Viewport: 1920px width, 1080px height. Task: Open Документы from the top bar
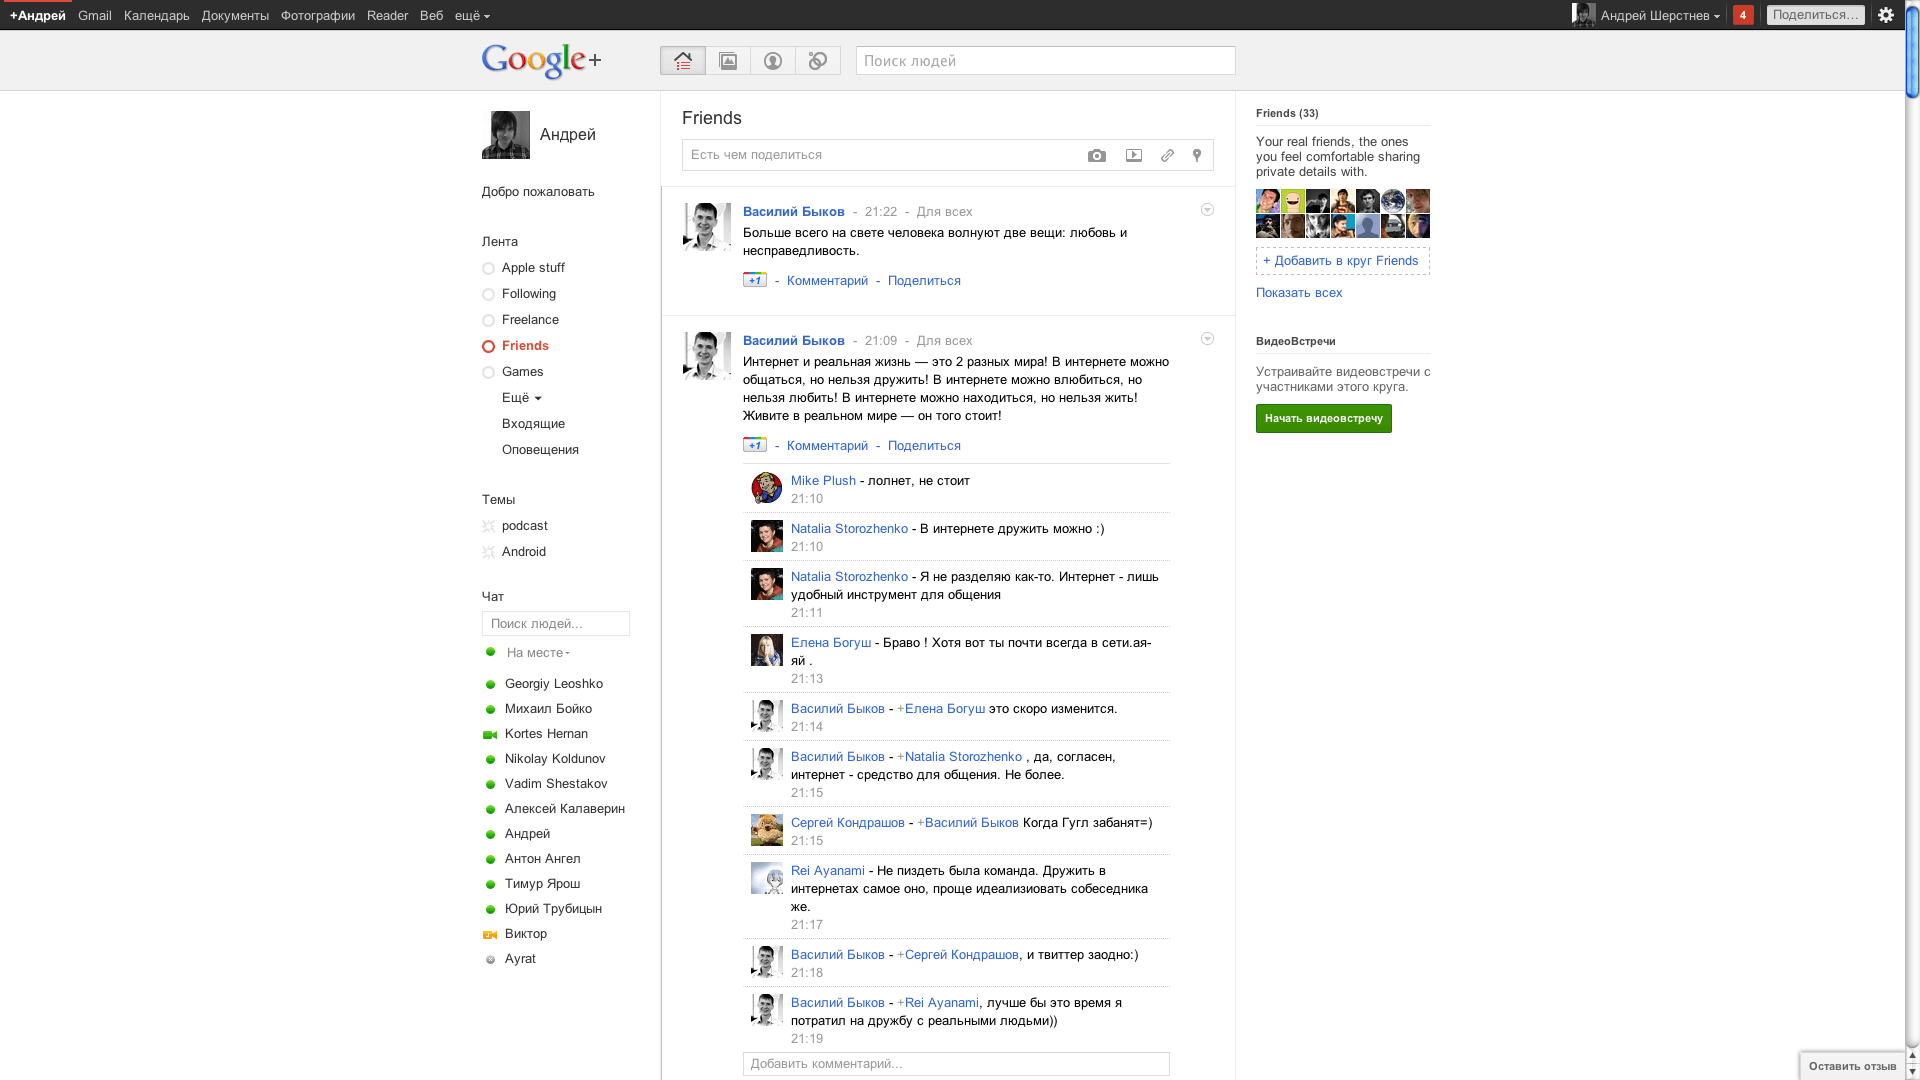(x=235, y=16)
